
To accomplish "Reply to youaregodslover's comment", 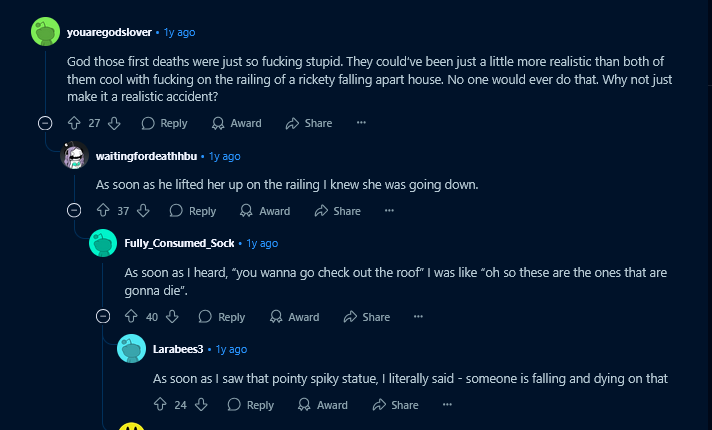I will (164, 124).
